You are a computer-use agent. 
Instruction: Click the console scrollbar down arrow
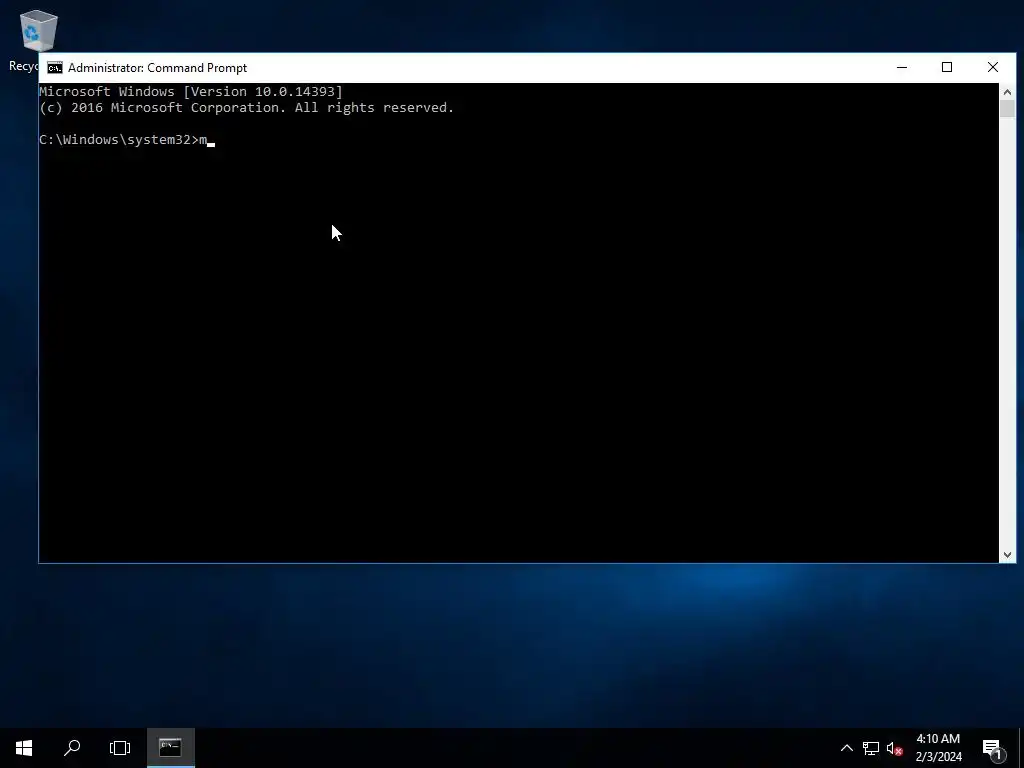point(1007,554)
